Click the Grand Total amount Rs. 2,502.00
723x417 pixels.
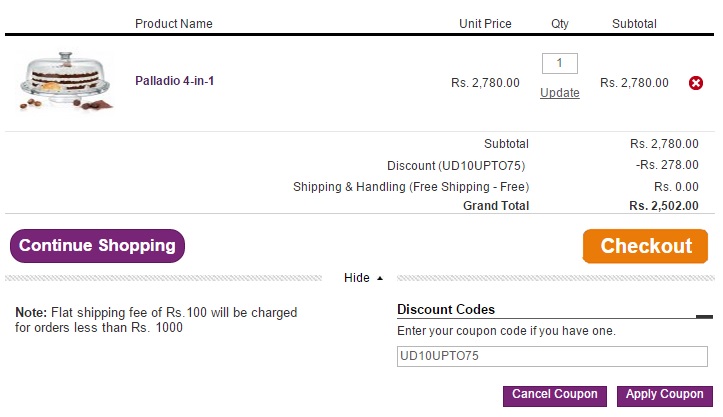pyautogui.click(x=663, y=206)
